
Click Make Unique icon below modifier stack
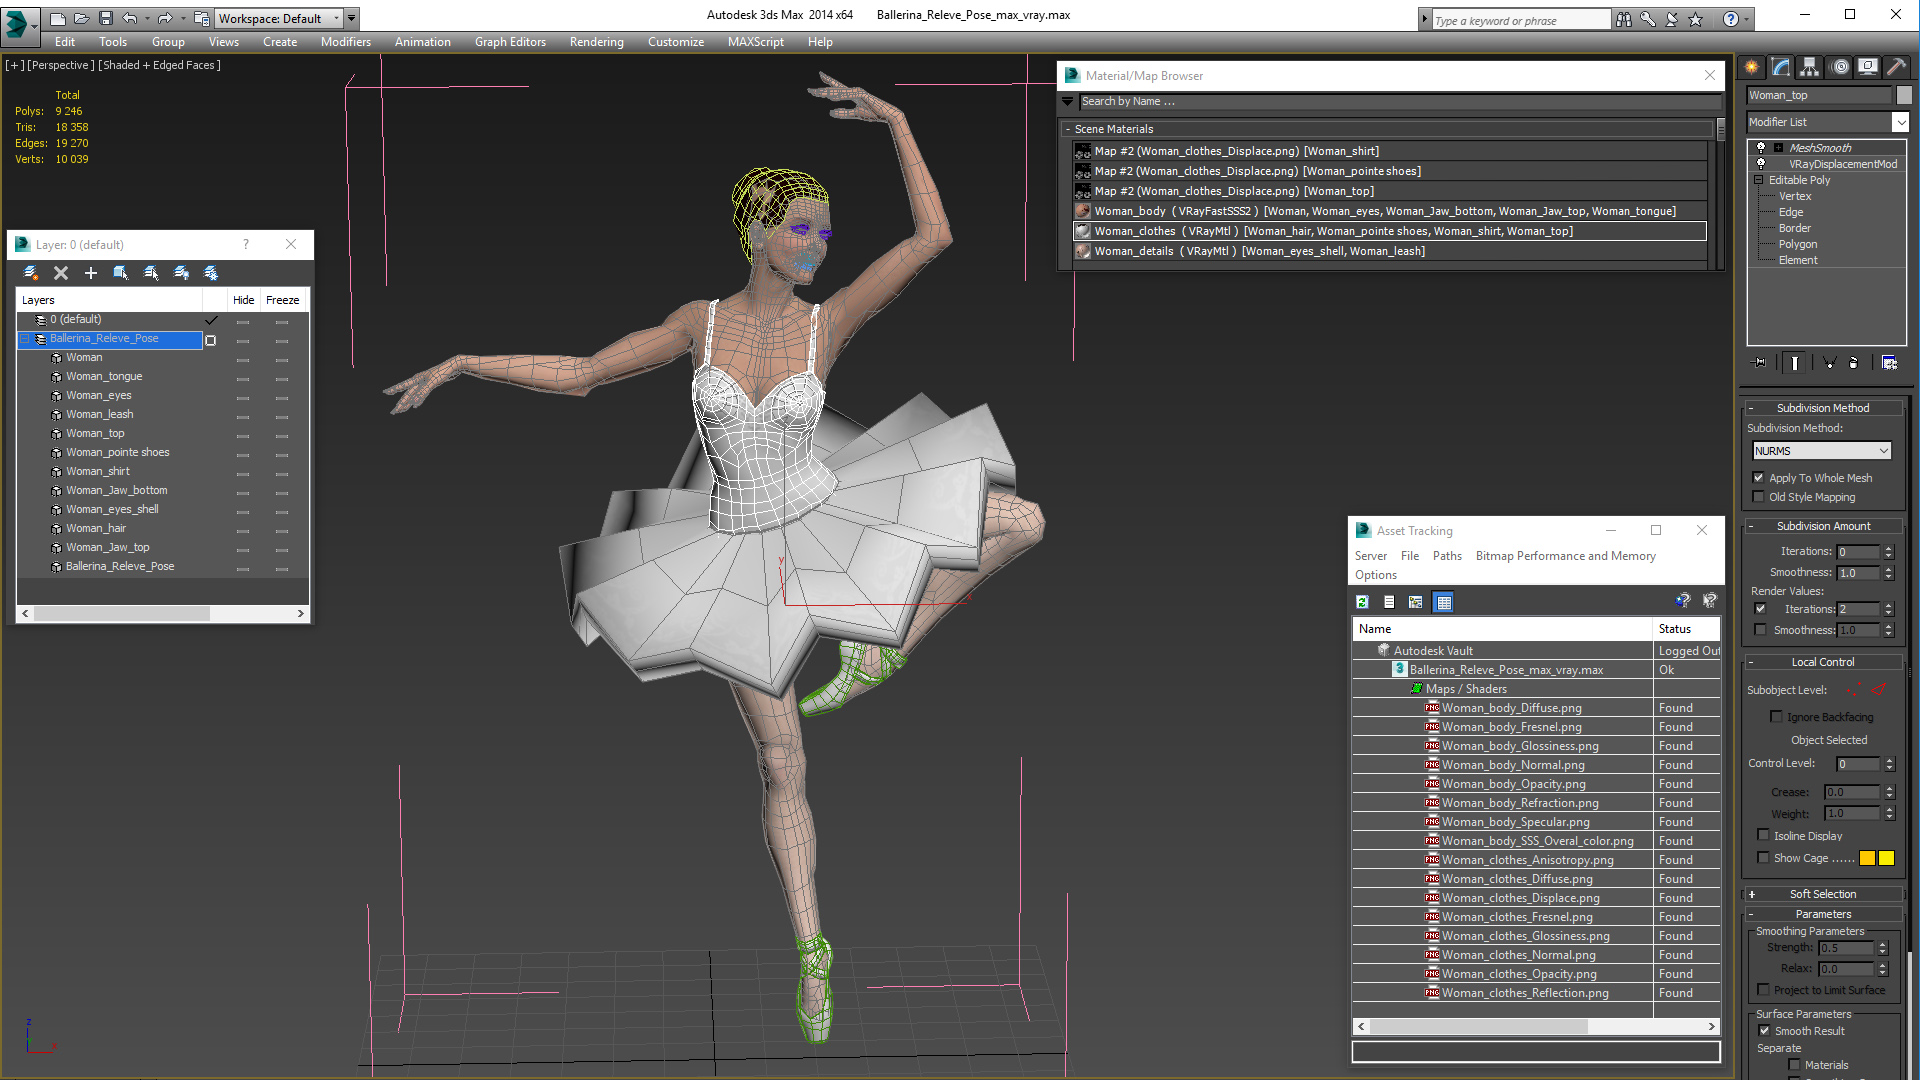(1829, 363)
